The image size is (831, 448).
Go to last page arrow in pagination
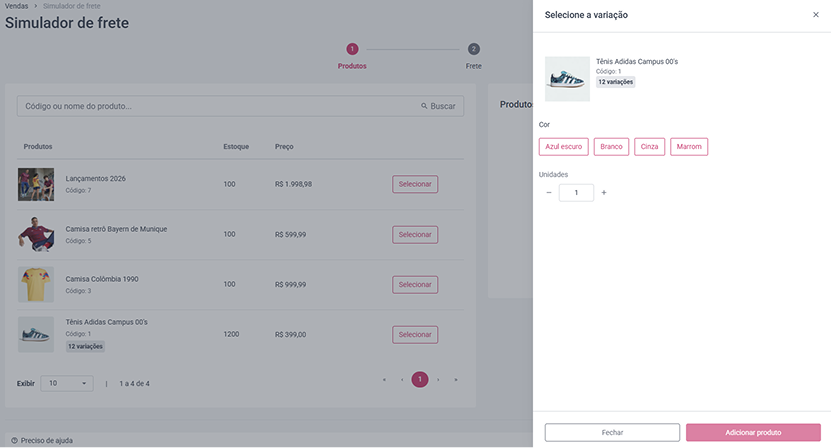456,380
